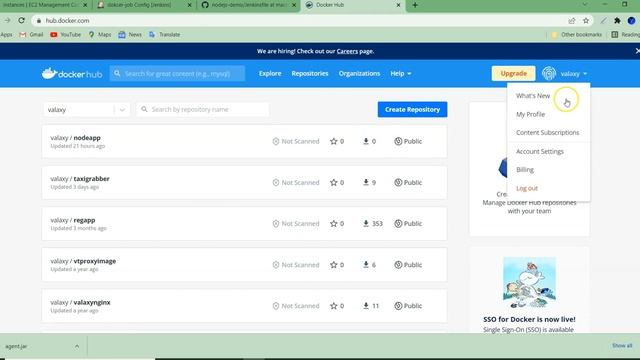The width and height of the screenshot is (640, 360).
Task: Click the agent.jar downloaded file
Action: [16, 346]
